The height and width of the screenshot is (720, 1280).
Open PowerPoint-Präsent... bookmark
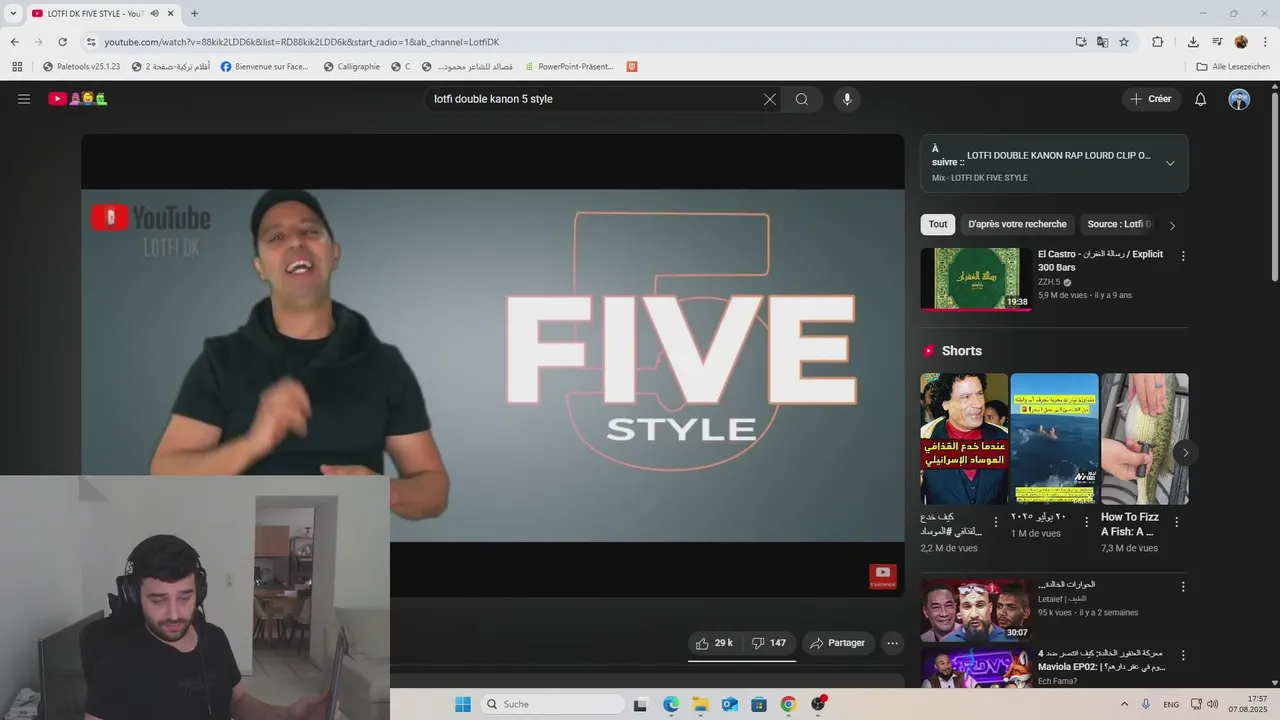pyautogui.click(x=568, y=67)
